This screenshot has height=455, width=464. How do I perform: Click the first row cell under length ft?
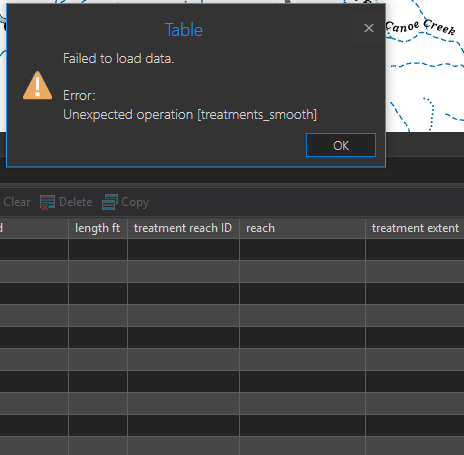98,249
